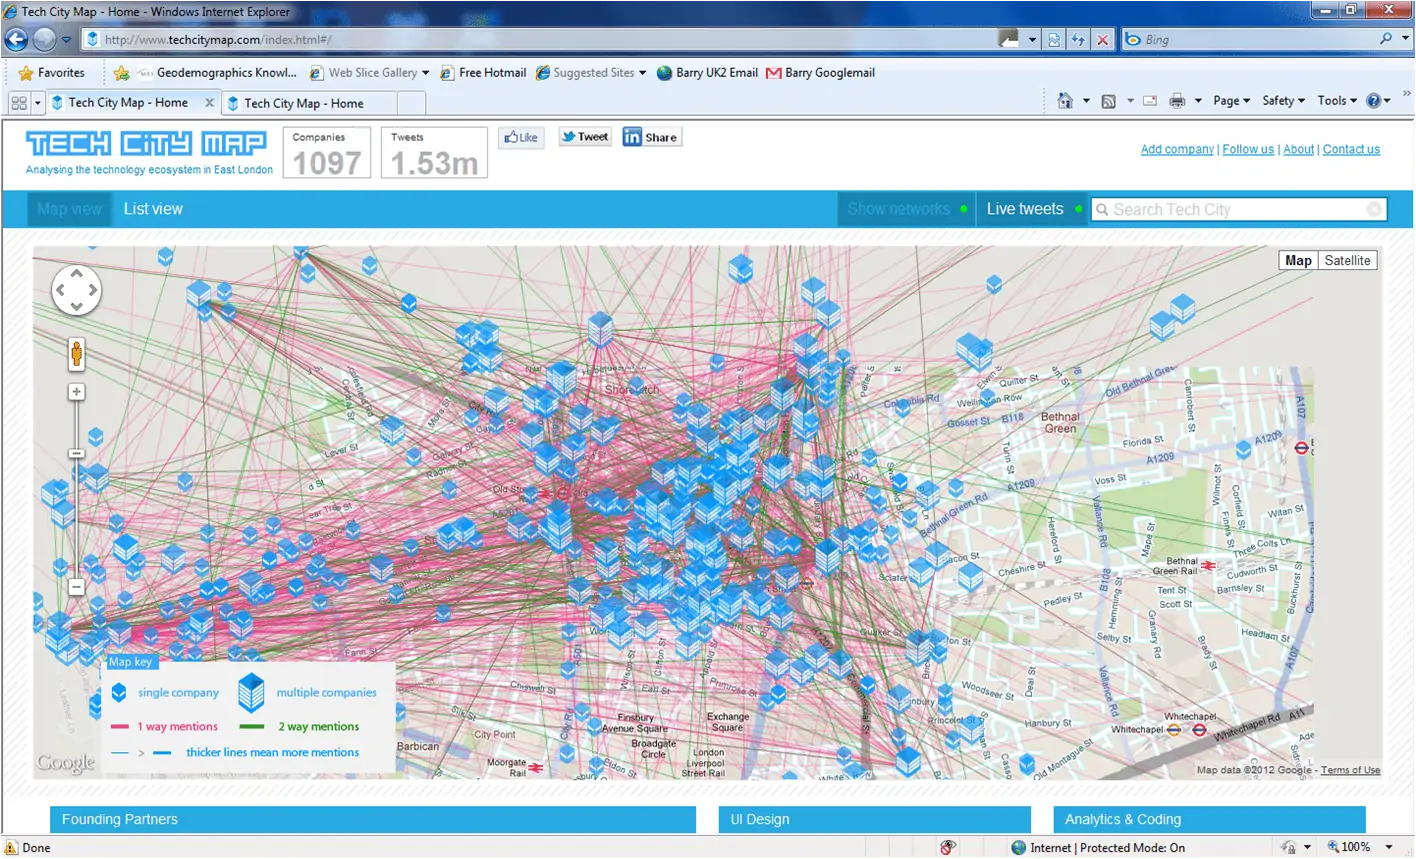The image size is (1416, 859).
Task: Expand the Suggested Sites dropdown
Action: [642, 73]
